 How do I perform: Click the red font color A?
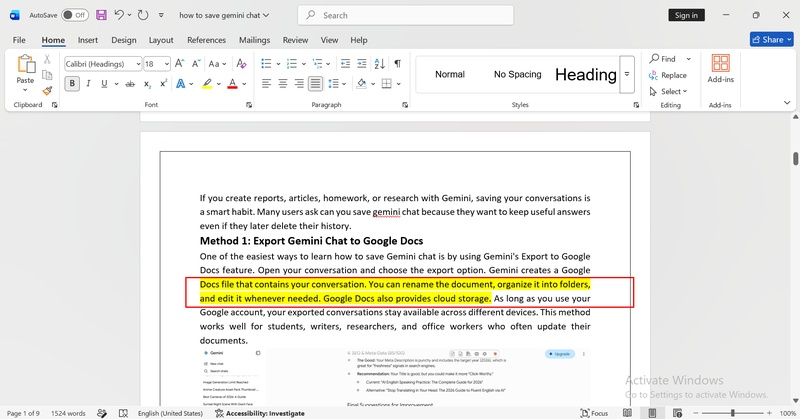(233, 84)
